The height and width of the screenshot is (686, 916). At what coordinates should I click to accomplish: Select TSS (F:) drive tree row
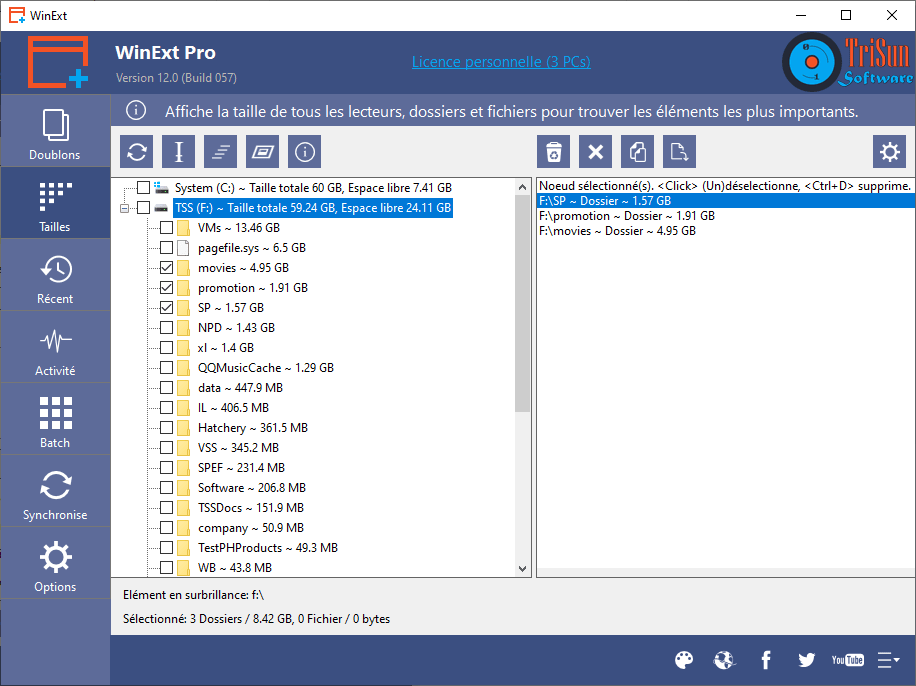pyautogui.click(x=313, y=207)
